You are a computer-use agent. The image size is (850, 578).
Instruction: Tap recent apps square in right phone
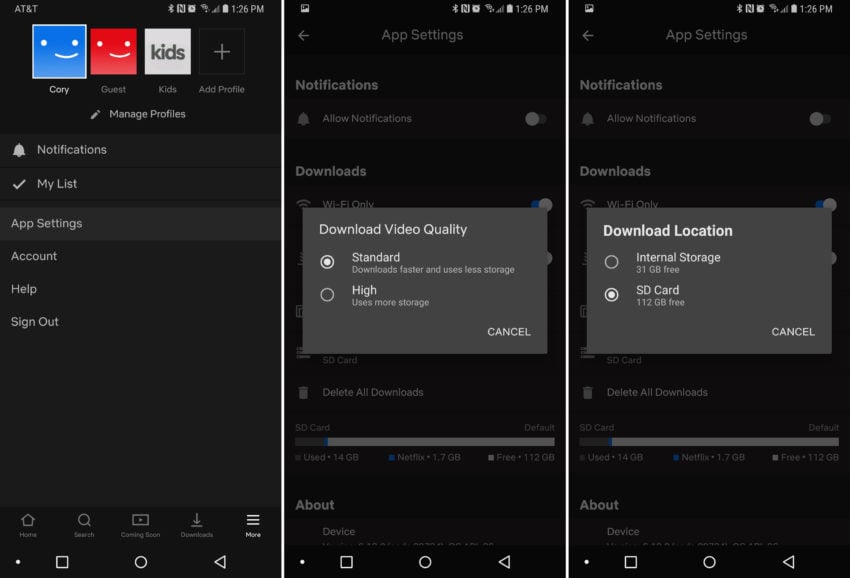(630, 562)
